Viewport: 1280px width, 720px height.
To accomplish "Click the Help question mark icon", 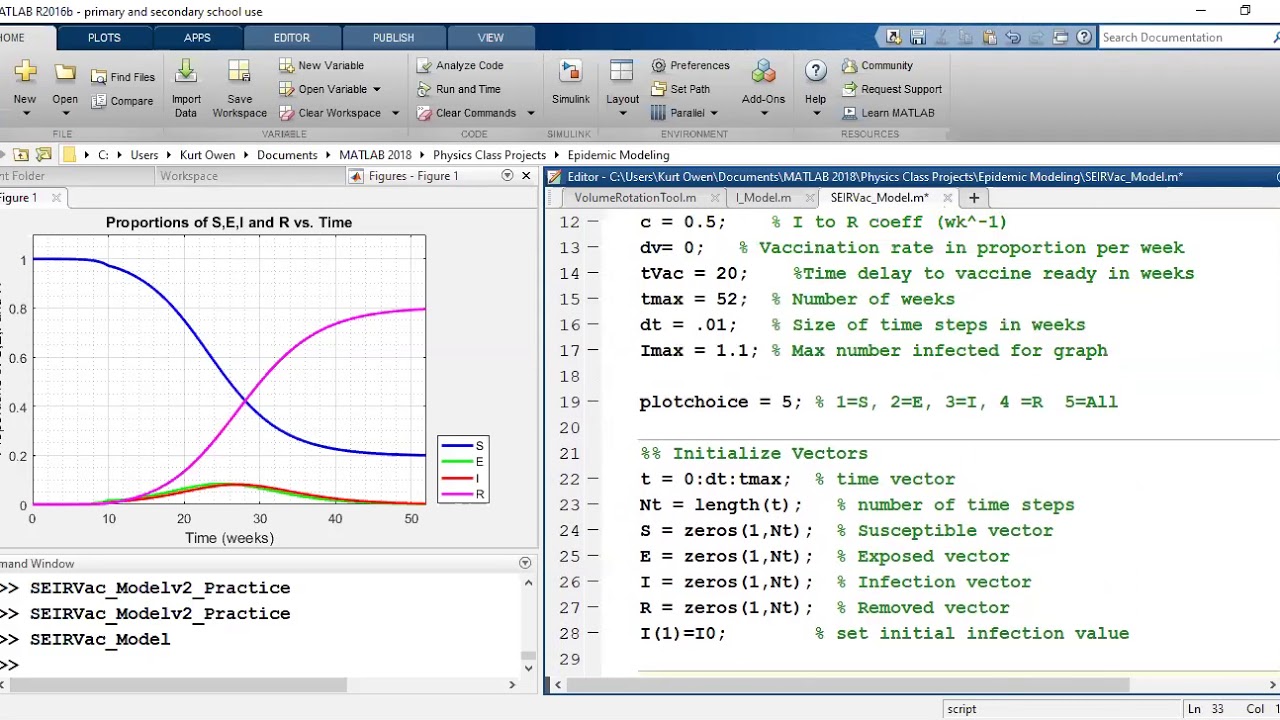I will pyautogui.click(x=815, y=71).
